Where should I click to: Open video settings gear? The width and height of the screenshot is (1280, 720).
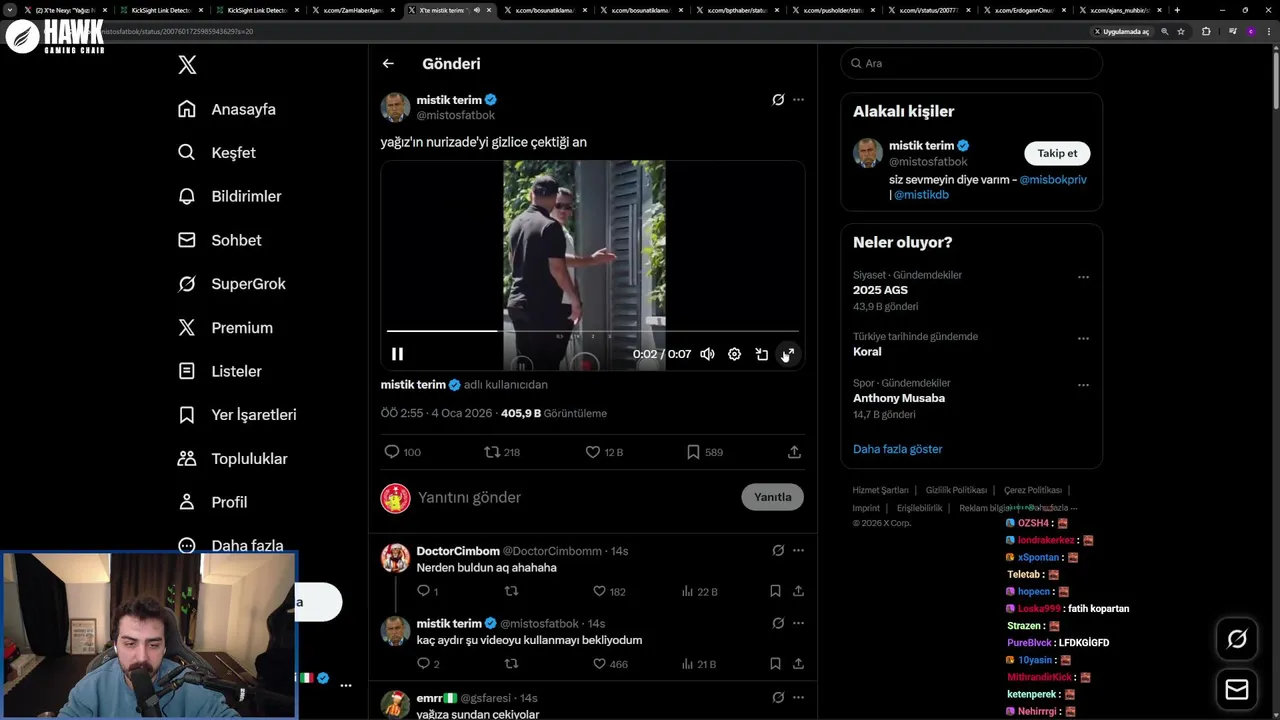[x=734, y=354]
